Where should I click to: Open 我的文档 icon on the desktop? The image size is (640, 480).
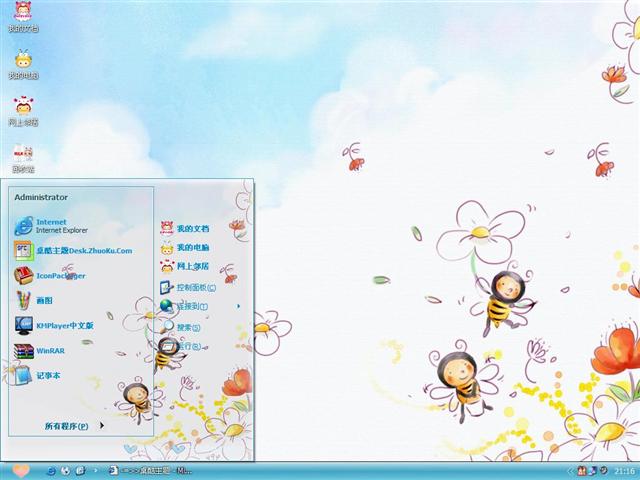[23, 18]
